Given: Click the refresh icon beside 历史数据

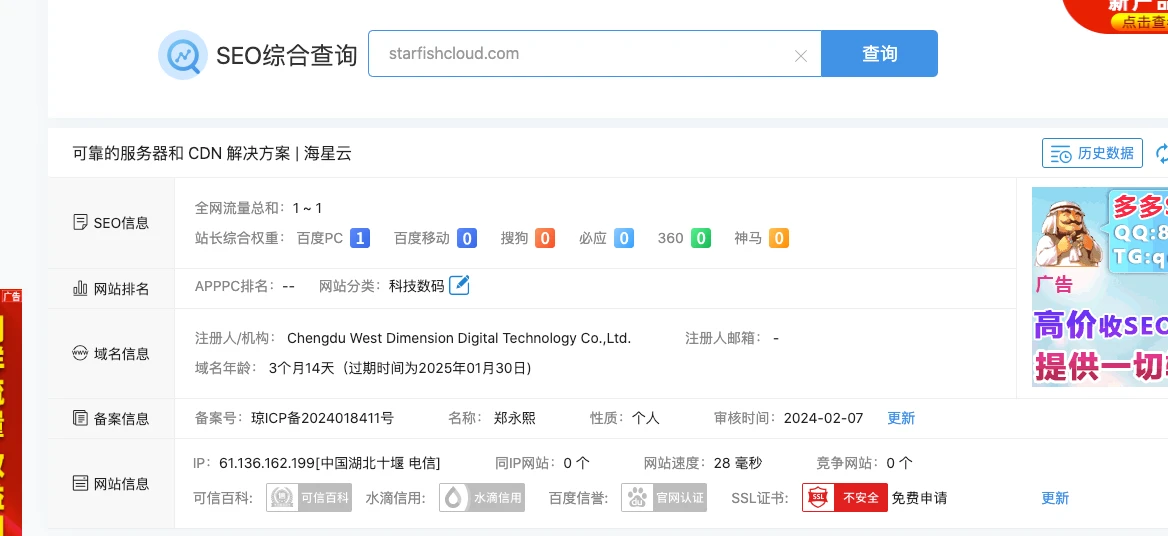Looking at the screenshot, I should point(1162,153).
